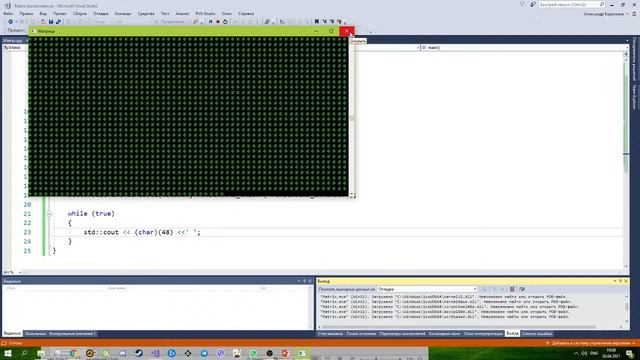
Task: Click pin icon of the Вывод panel
Action: click(620, 281)
